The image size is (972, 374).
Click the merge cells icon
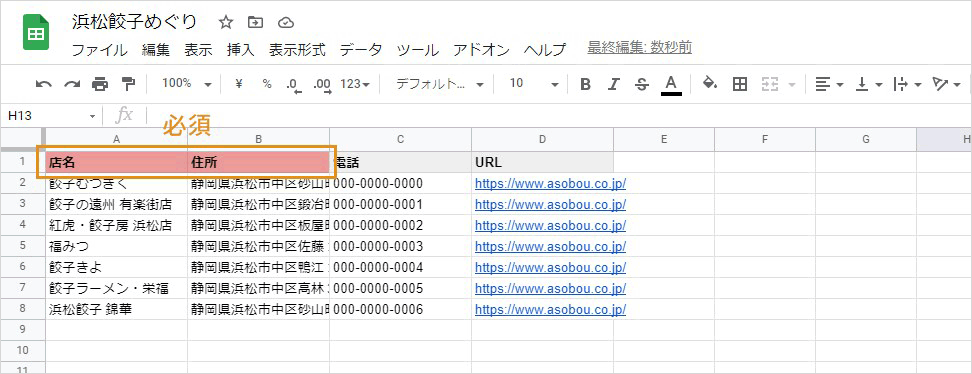click(x=769, y=84)
